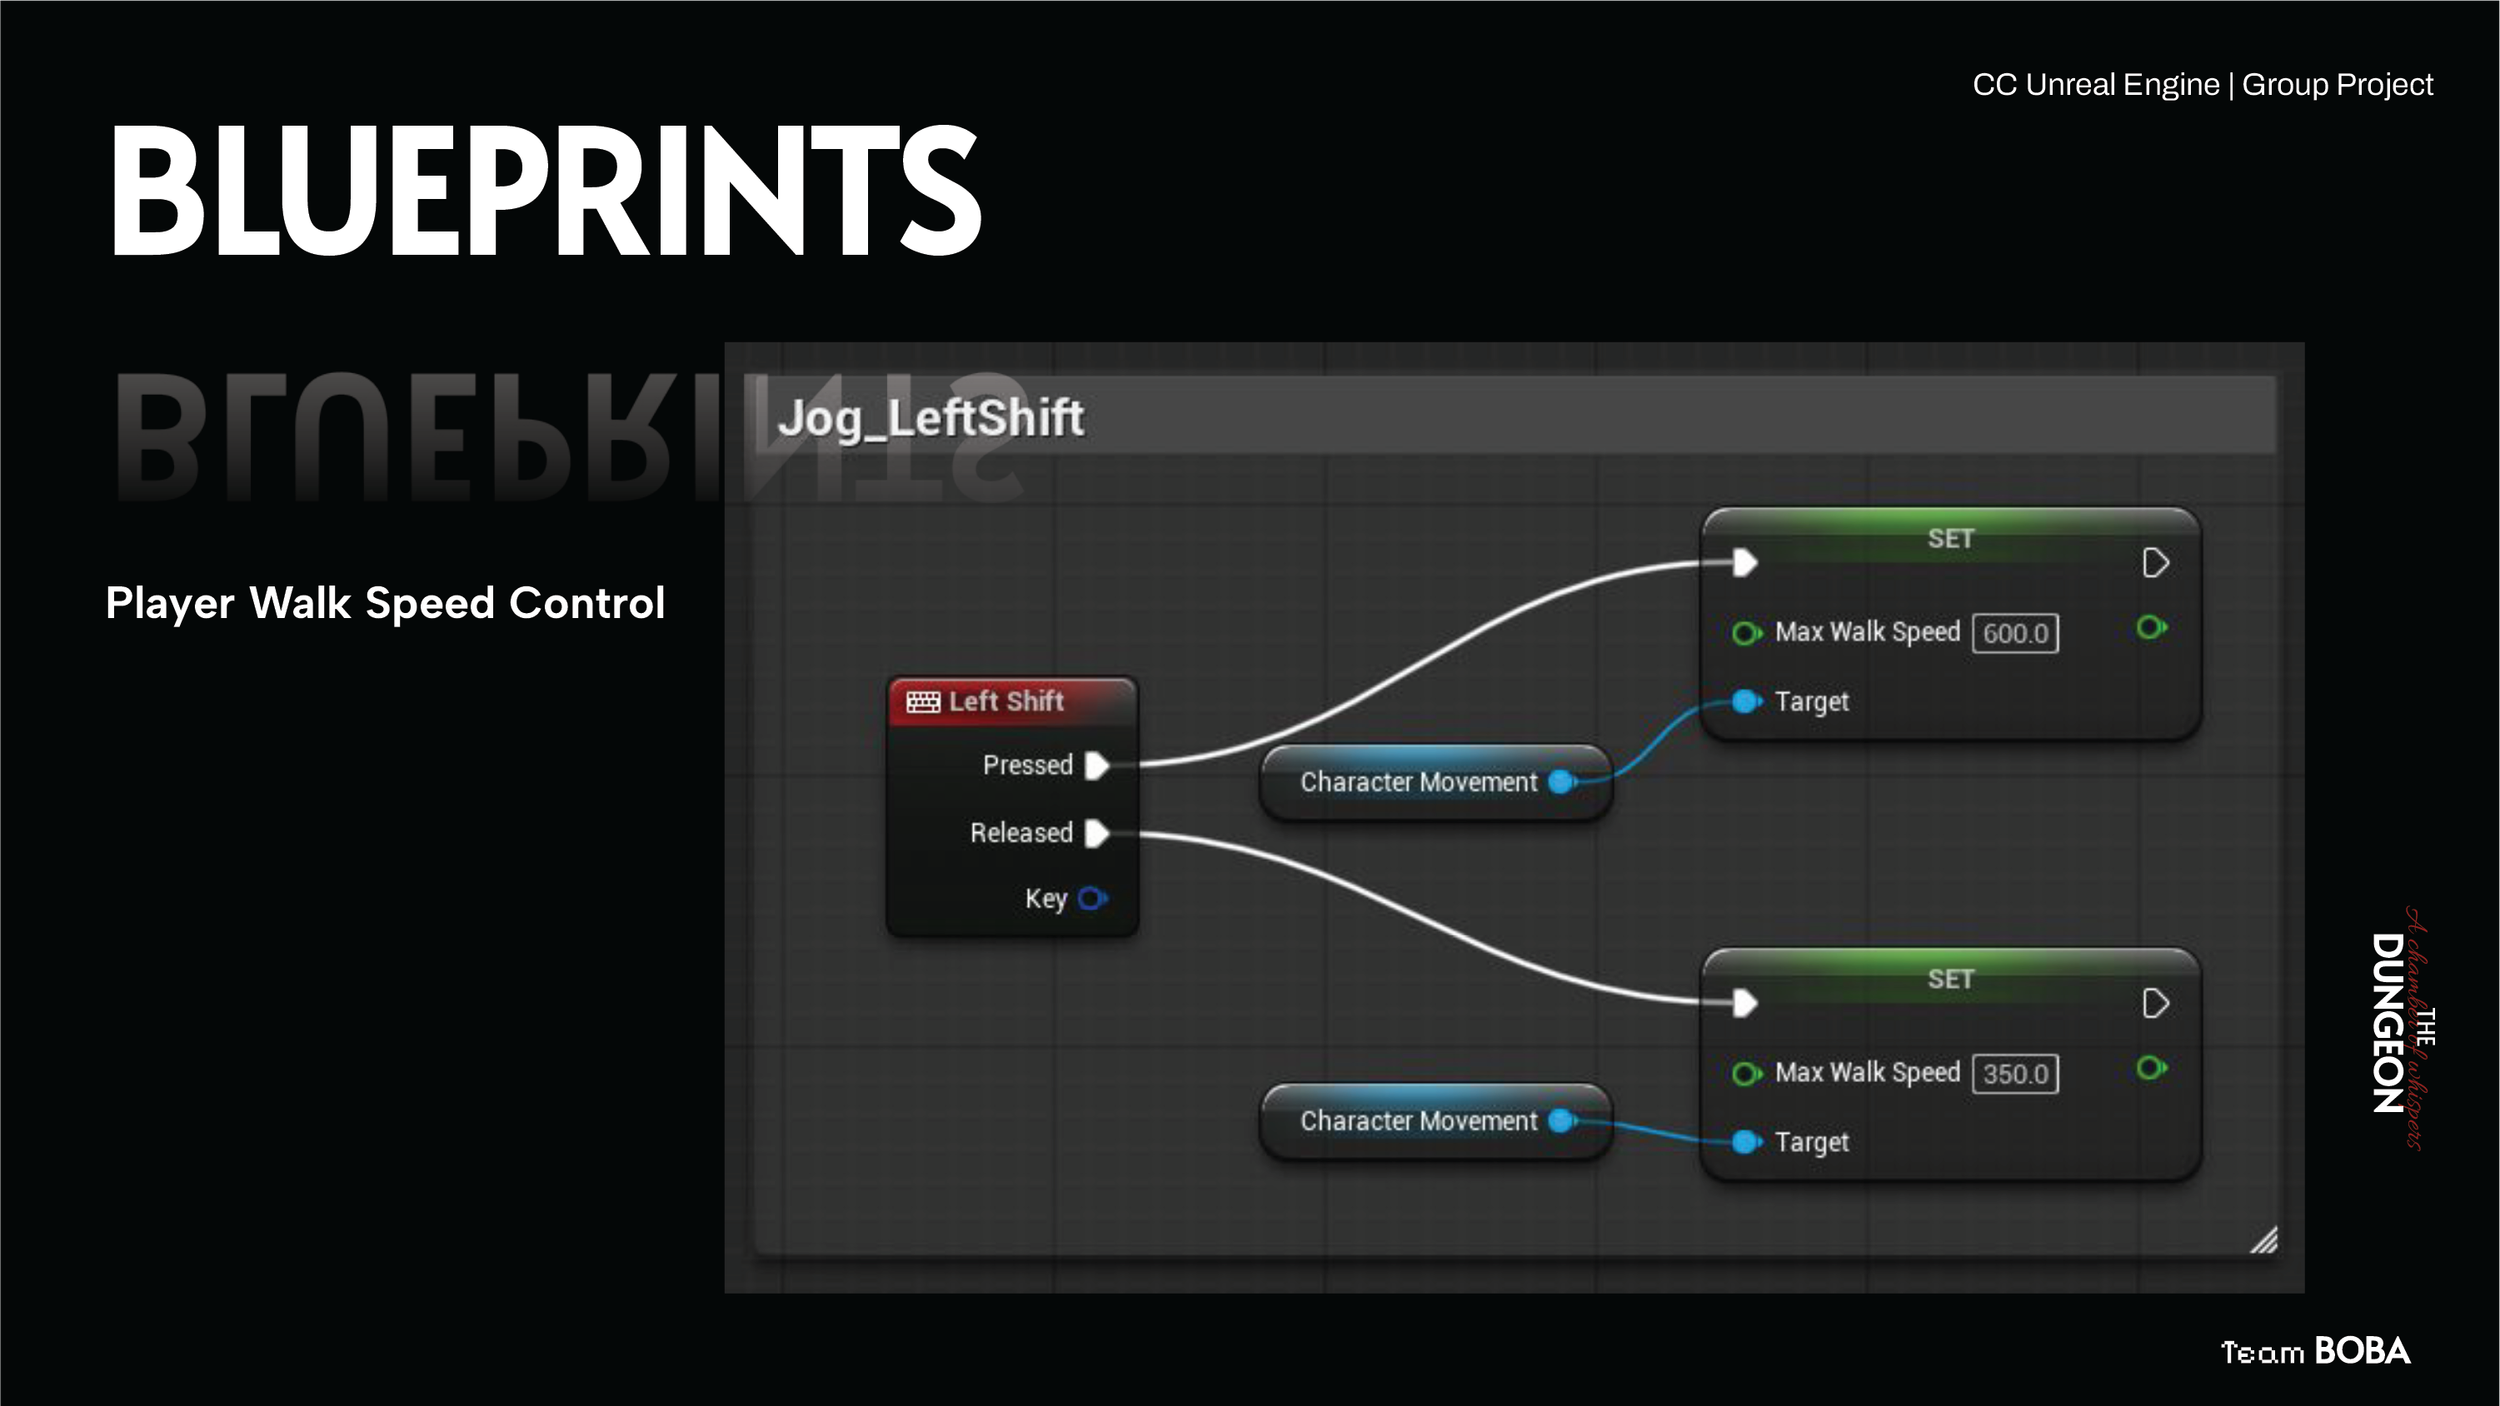
Task: Select the upper Character Movement variable node
Action: click(1436, 782)
